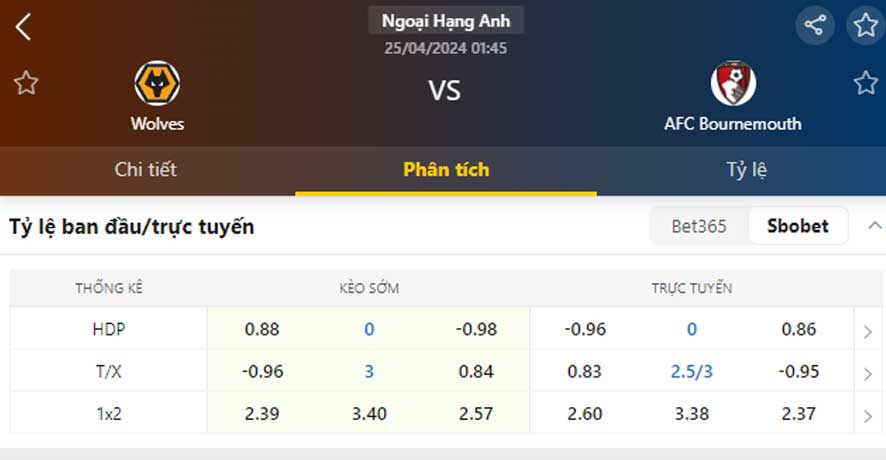
Task: Click the live T/X line 2.5/3
Action: pyautogui.click(x=692, y=372)
